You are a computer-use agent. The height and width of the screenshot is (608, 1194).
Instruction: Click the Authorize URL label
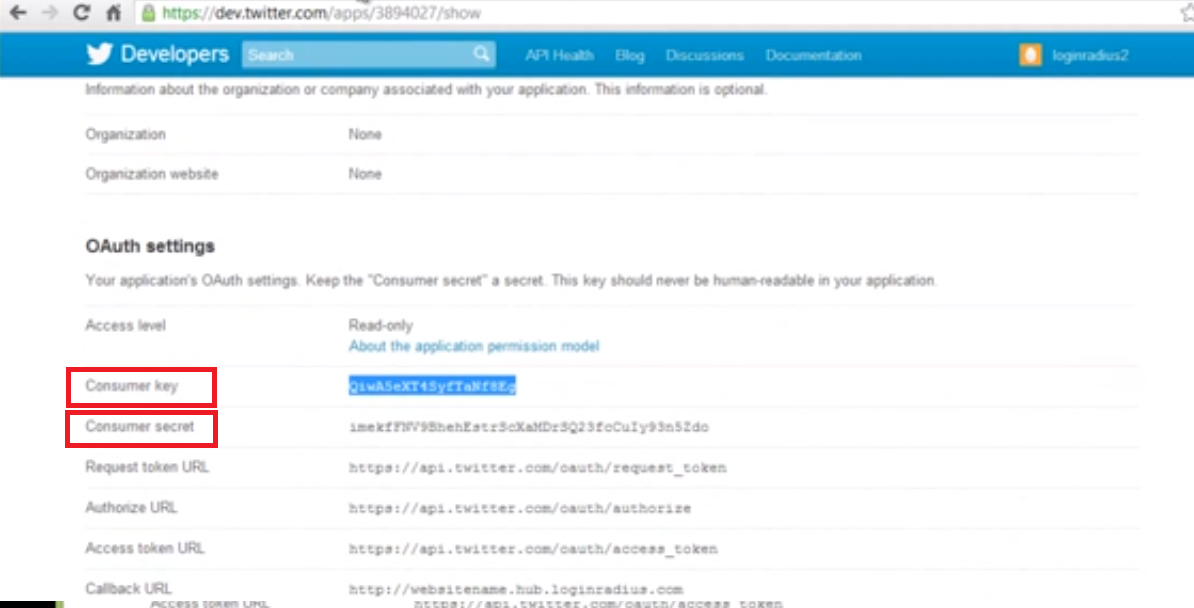pyautogui.click(x=131, y=507)
